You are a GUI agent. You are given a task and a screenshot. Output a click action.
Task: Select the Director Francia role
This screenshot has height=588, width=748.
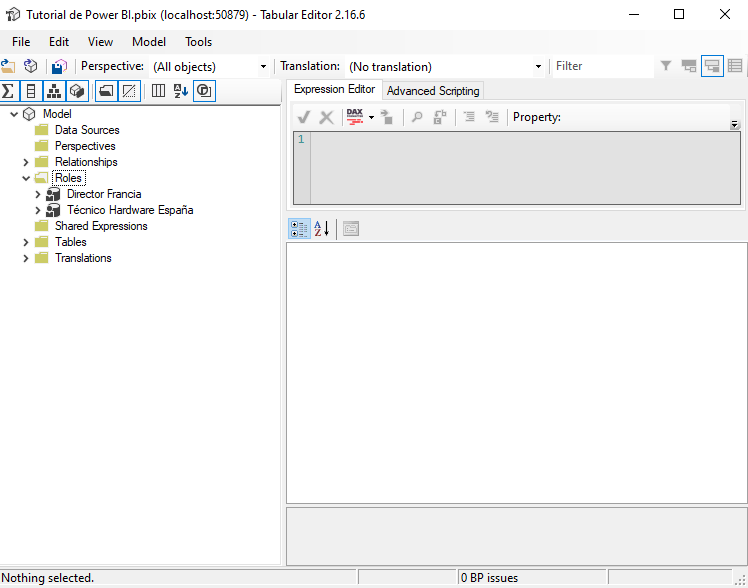point(104,194)
